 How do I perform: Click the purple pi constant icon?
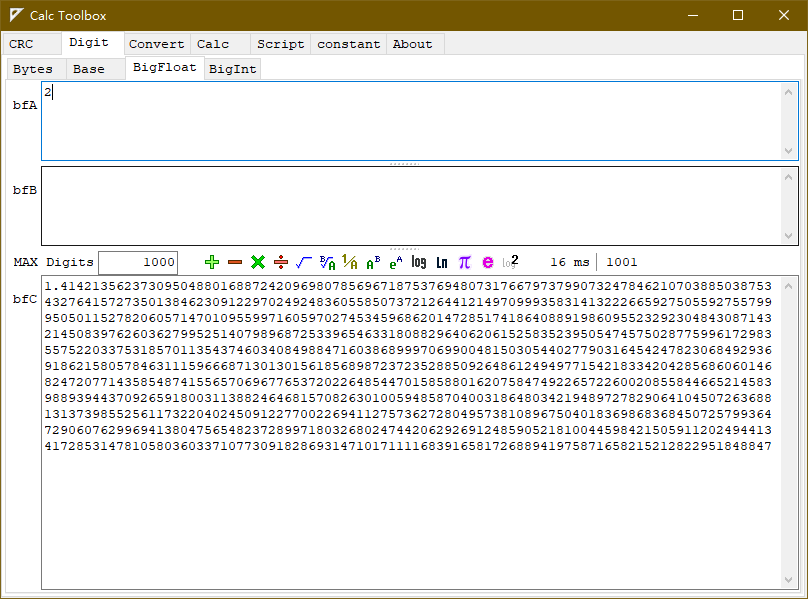point(465,262)
